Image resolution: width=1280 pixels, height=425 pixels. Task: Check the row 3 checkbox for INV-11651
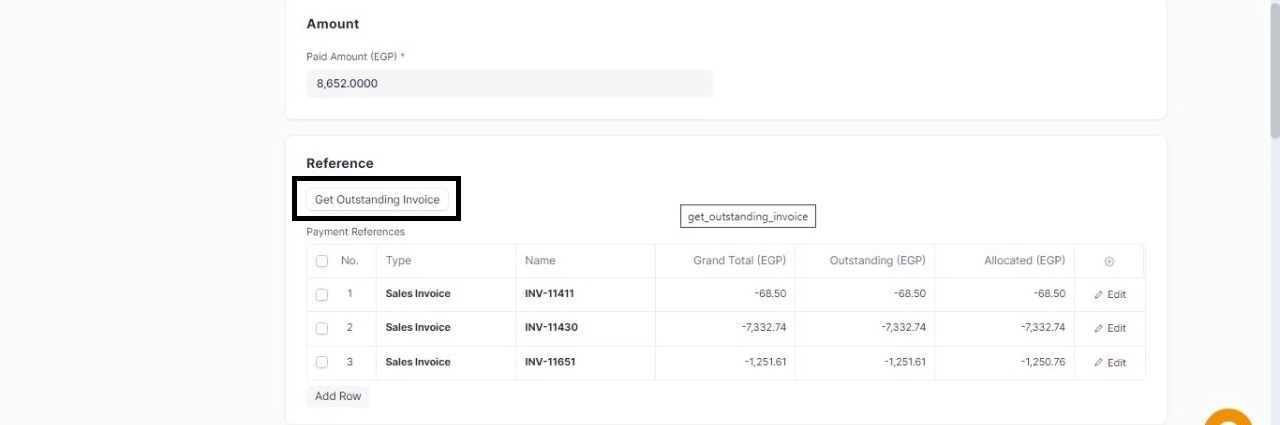click(322, 362)
